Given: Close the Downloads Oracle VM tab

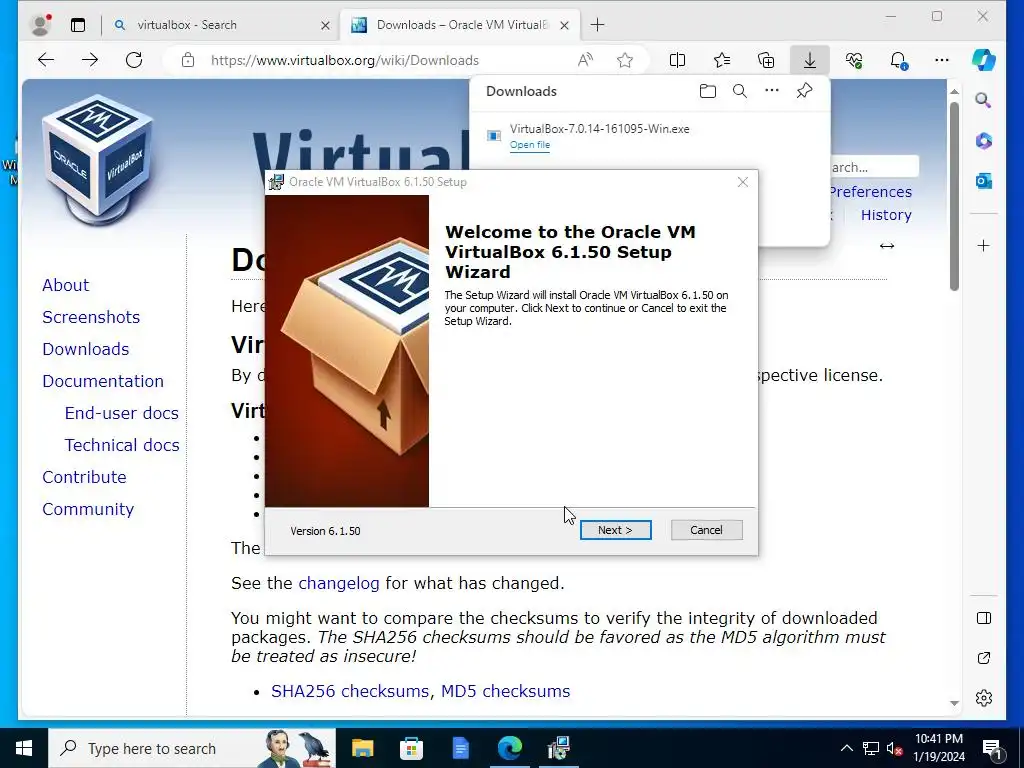Looking at the screenshot, I should [x=565, y=25].
